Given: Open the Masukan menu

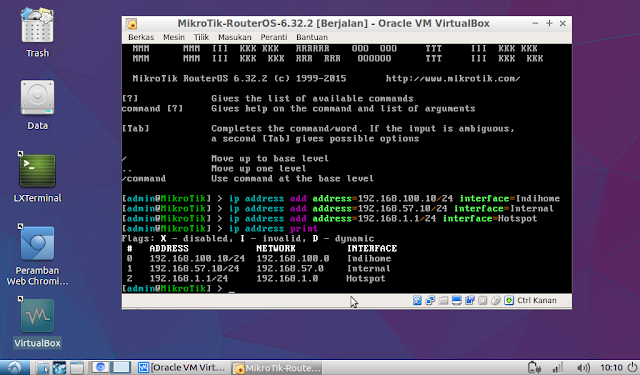Looking at the screenshot, I should [235, 37].
